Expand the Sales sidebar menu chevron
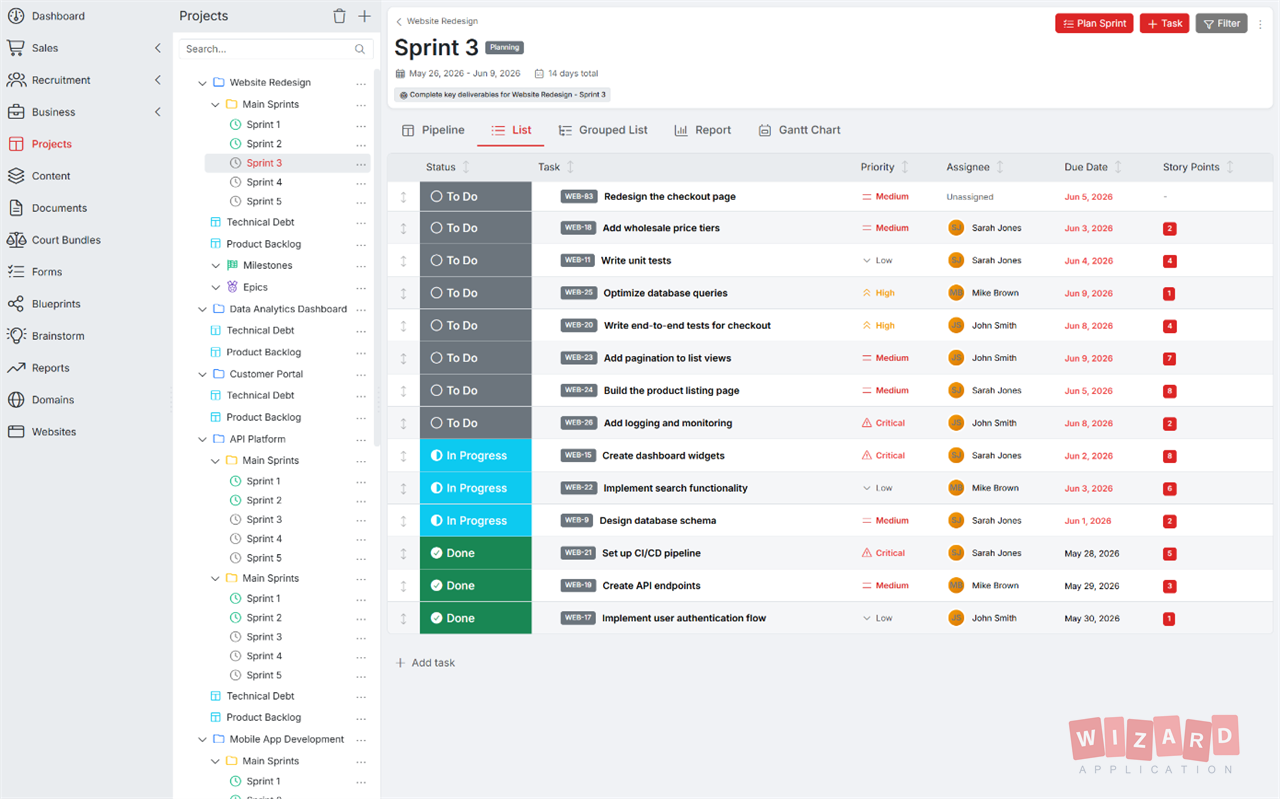This screenshot has height=799, width=1280. [158, 48]
